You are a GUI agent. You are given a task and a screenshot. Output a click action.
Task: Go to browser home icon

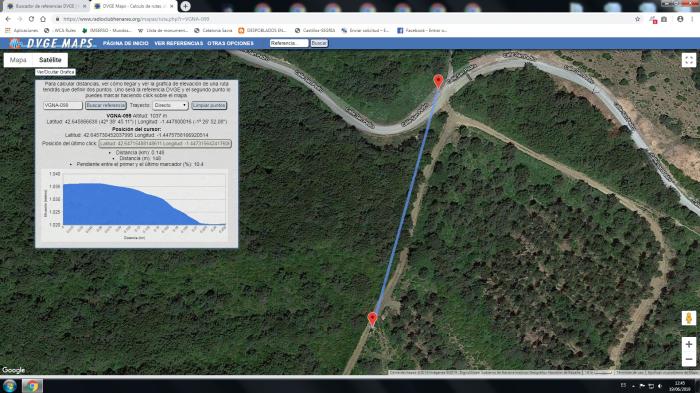pyautogui.click(x=43, y=19)
